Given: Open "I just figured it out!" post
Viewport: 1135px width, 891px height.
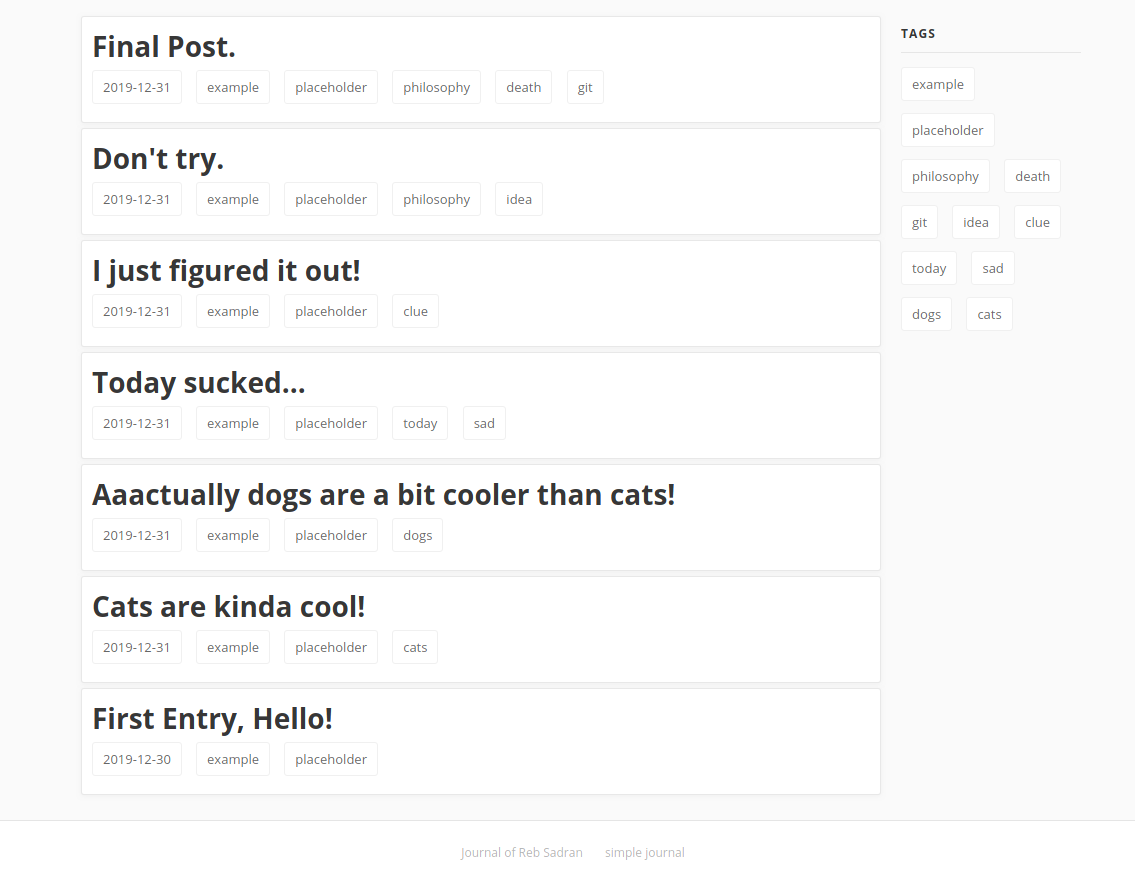Looking at the screenshot, I should click(226, 271).
